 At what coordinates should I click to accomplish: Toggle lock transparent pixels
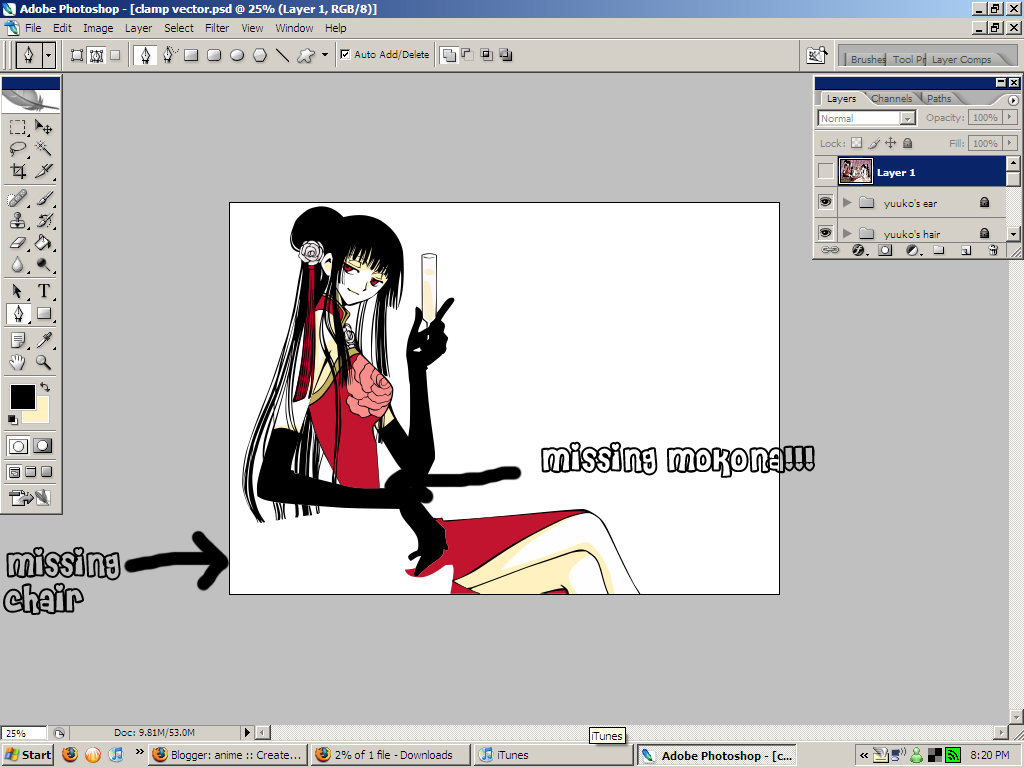coord(856,143)
